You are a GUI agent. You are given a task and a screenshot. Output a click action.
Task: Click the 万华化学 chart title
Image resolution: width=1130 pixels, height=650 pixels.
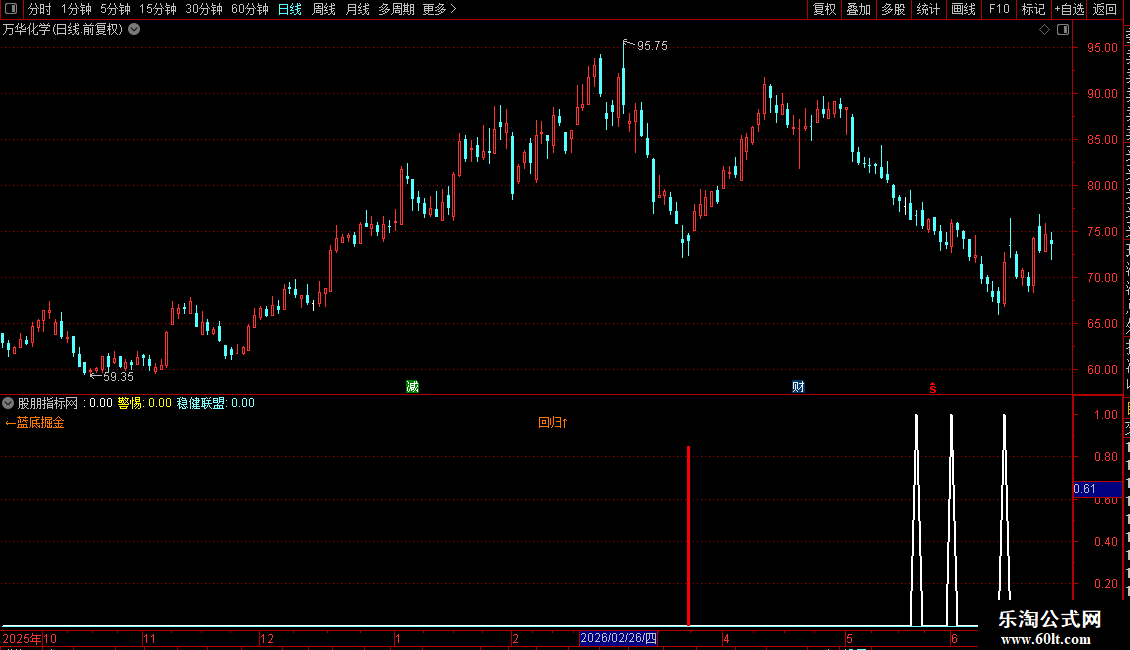tap(63, 30)
